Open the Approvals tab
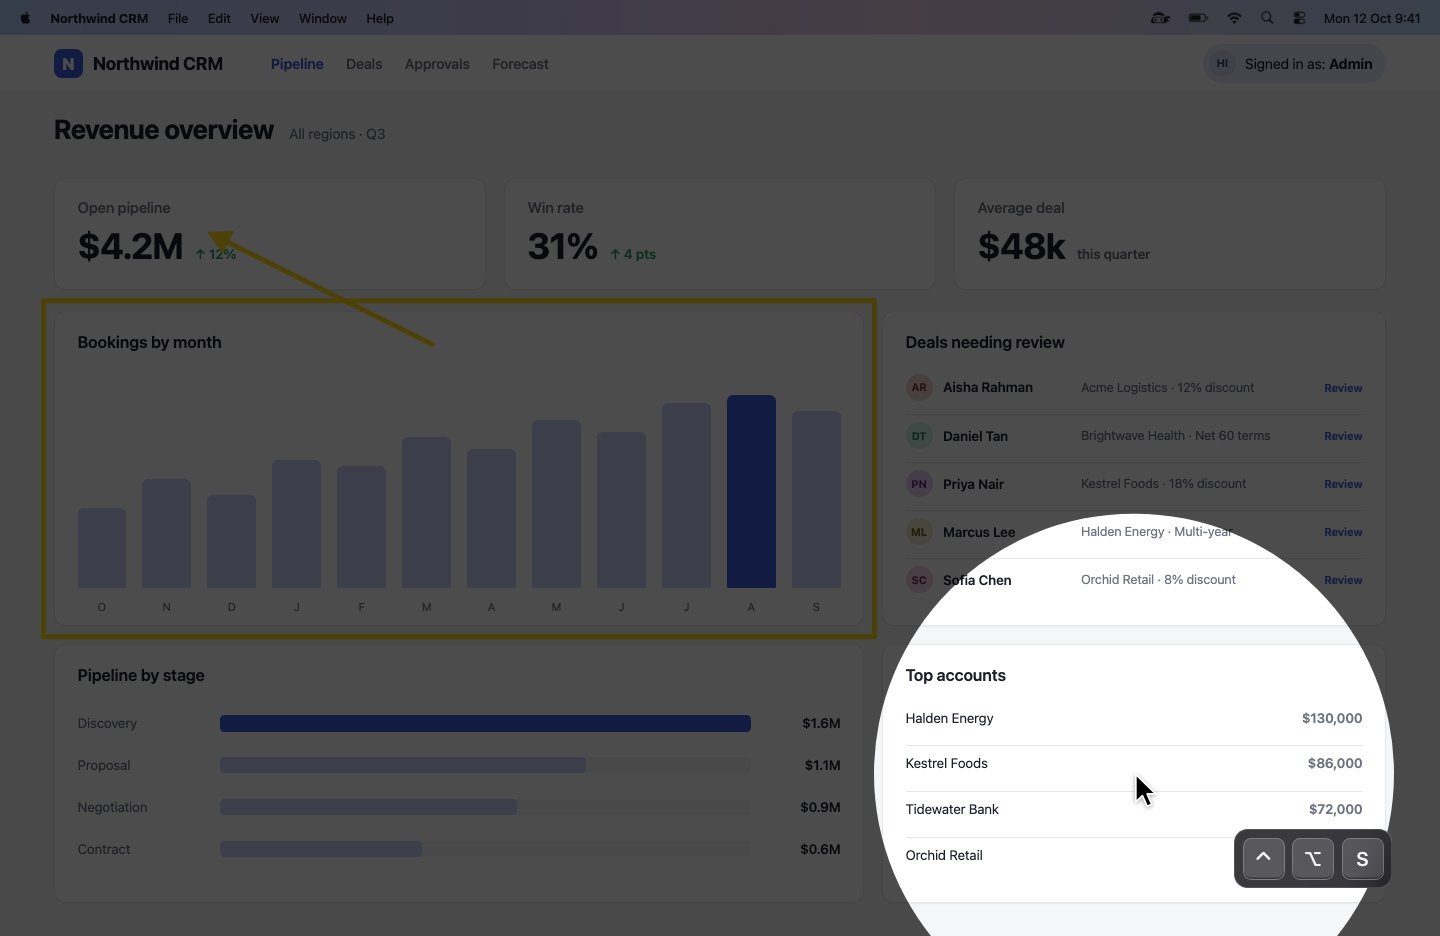This screenshot has height=936, width=1440. point(437,64)
